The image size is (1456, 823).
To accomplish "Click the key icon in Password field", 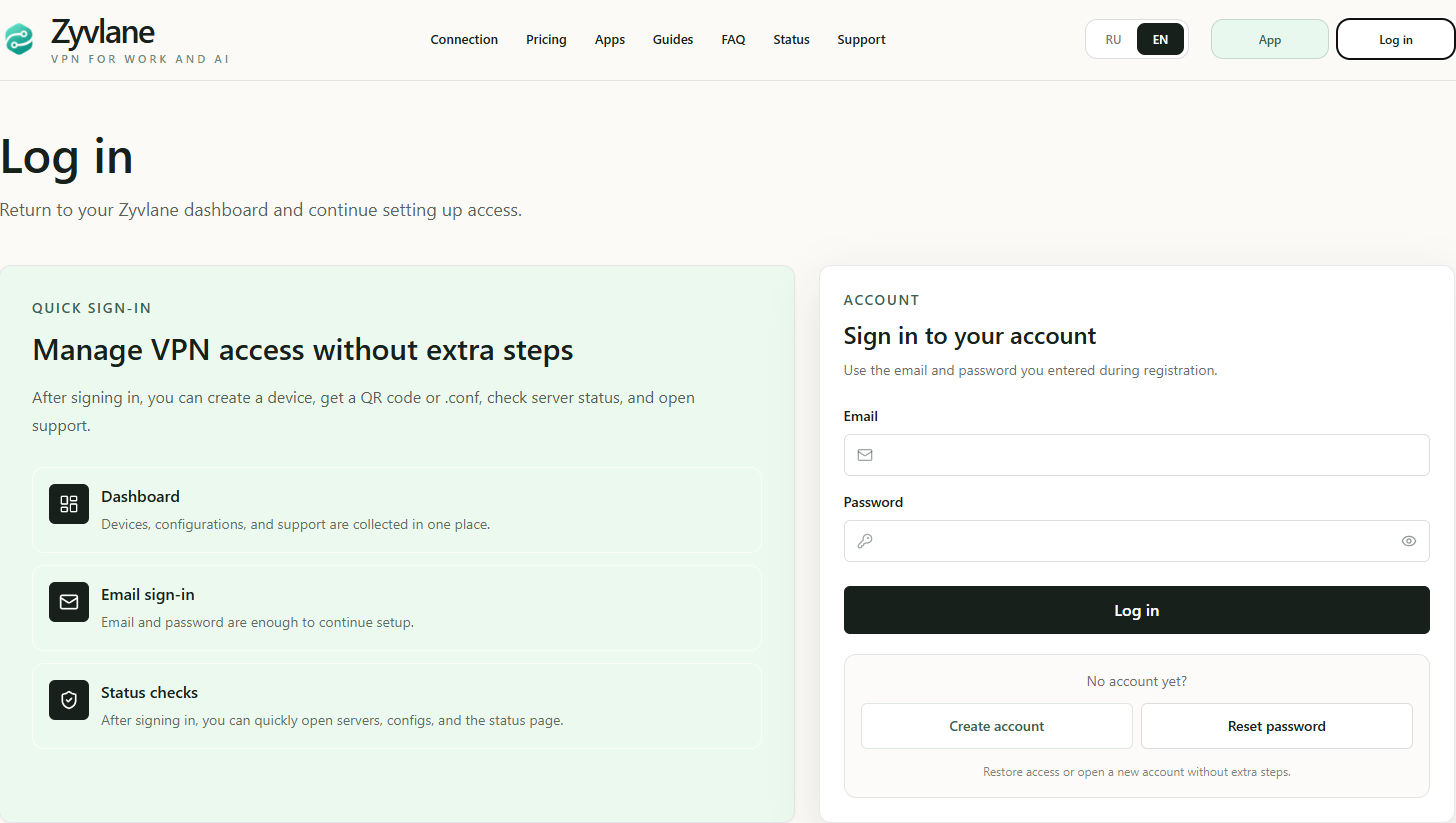I will 865,541.
